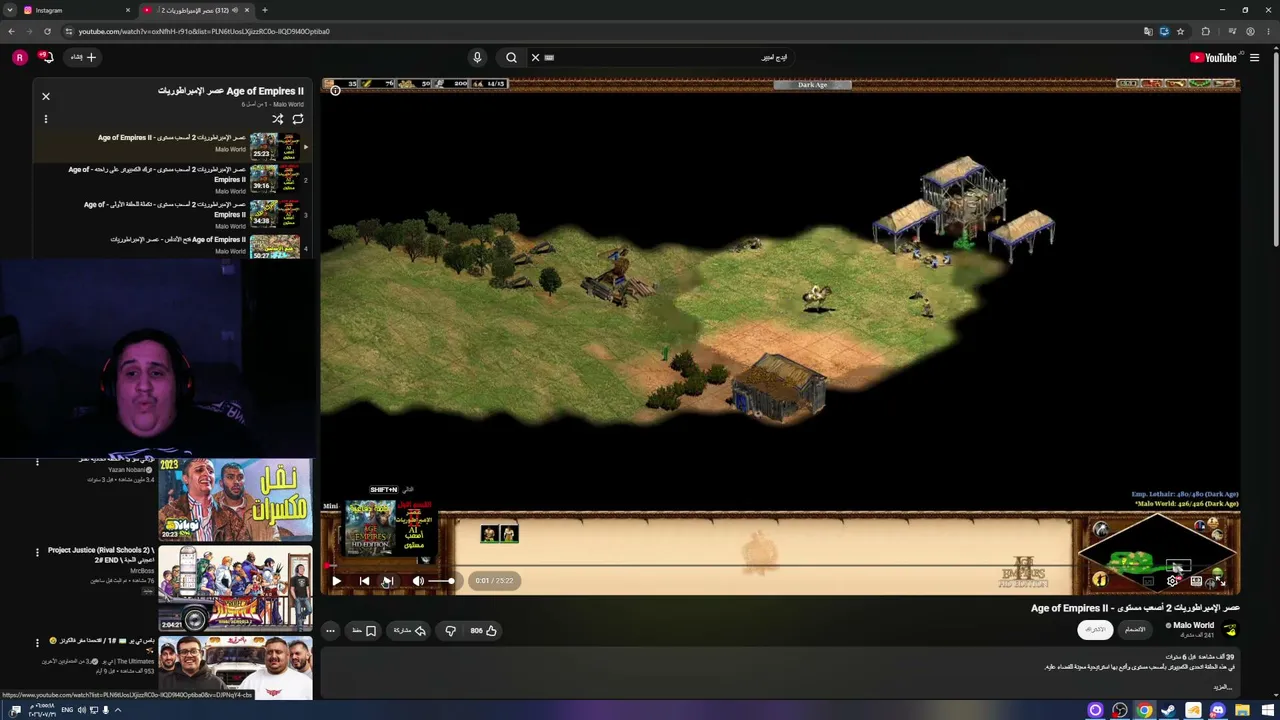Screen dimensions: 1280x720
Task: Switch the player to theater mode
Action: pos(1196,581)
